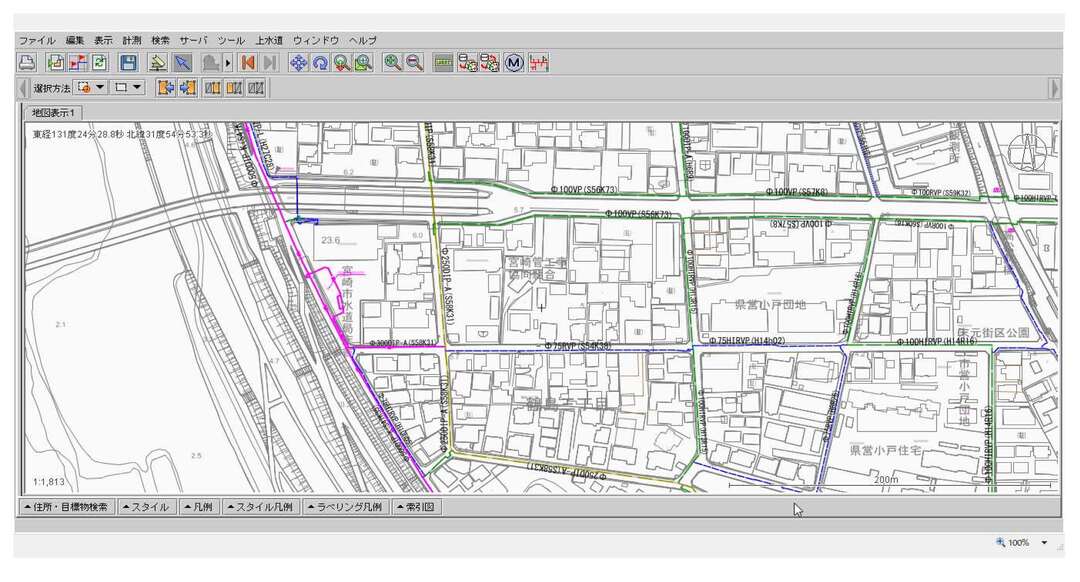Click the orange select-with-left-arrow icon
The image size is (1080, 582).
coord(165,87)
